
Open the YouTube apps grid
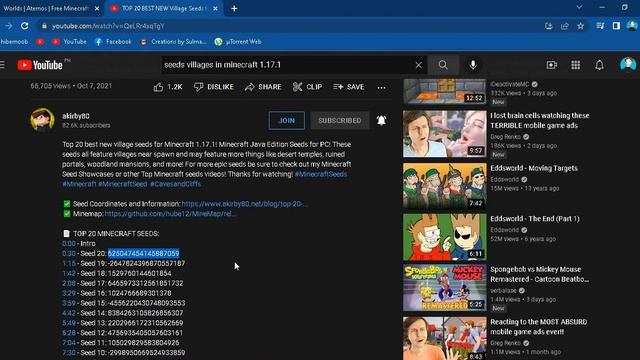pyautogui.click(x=576, y=65)
